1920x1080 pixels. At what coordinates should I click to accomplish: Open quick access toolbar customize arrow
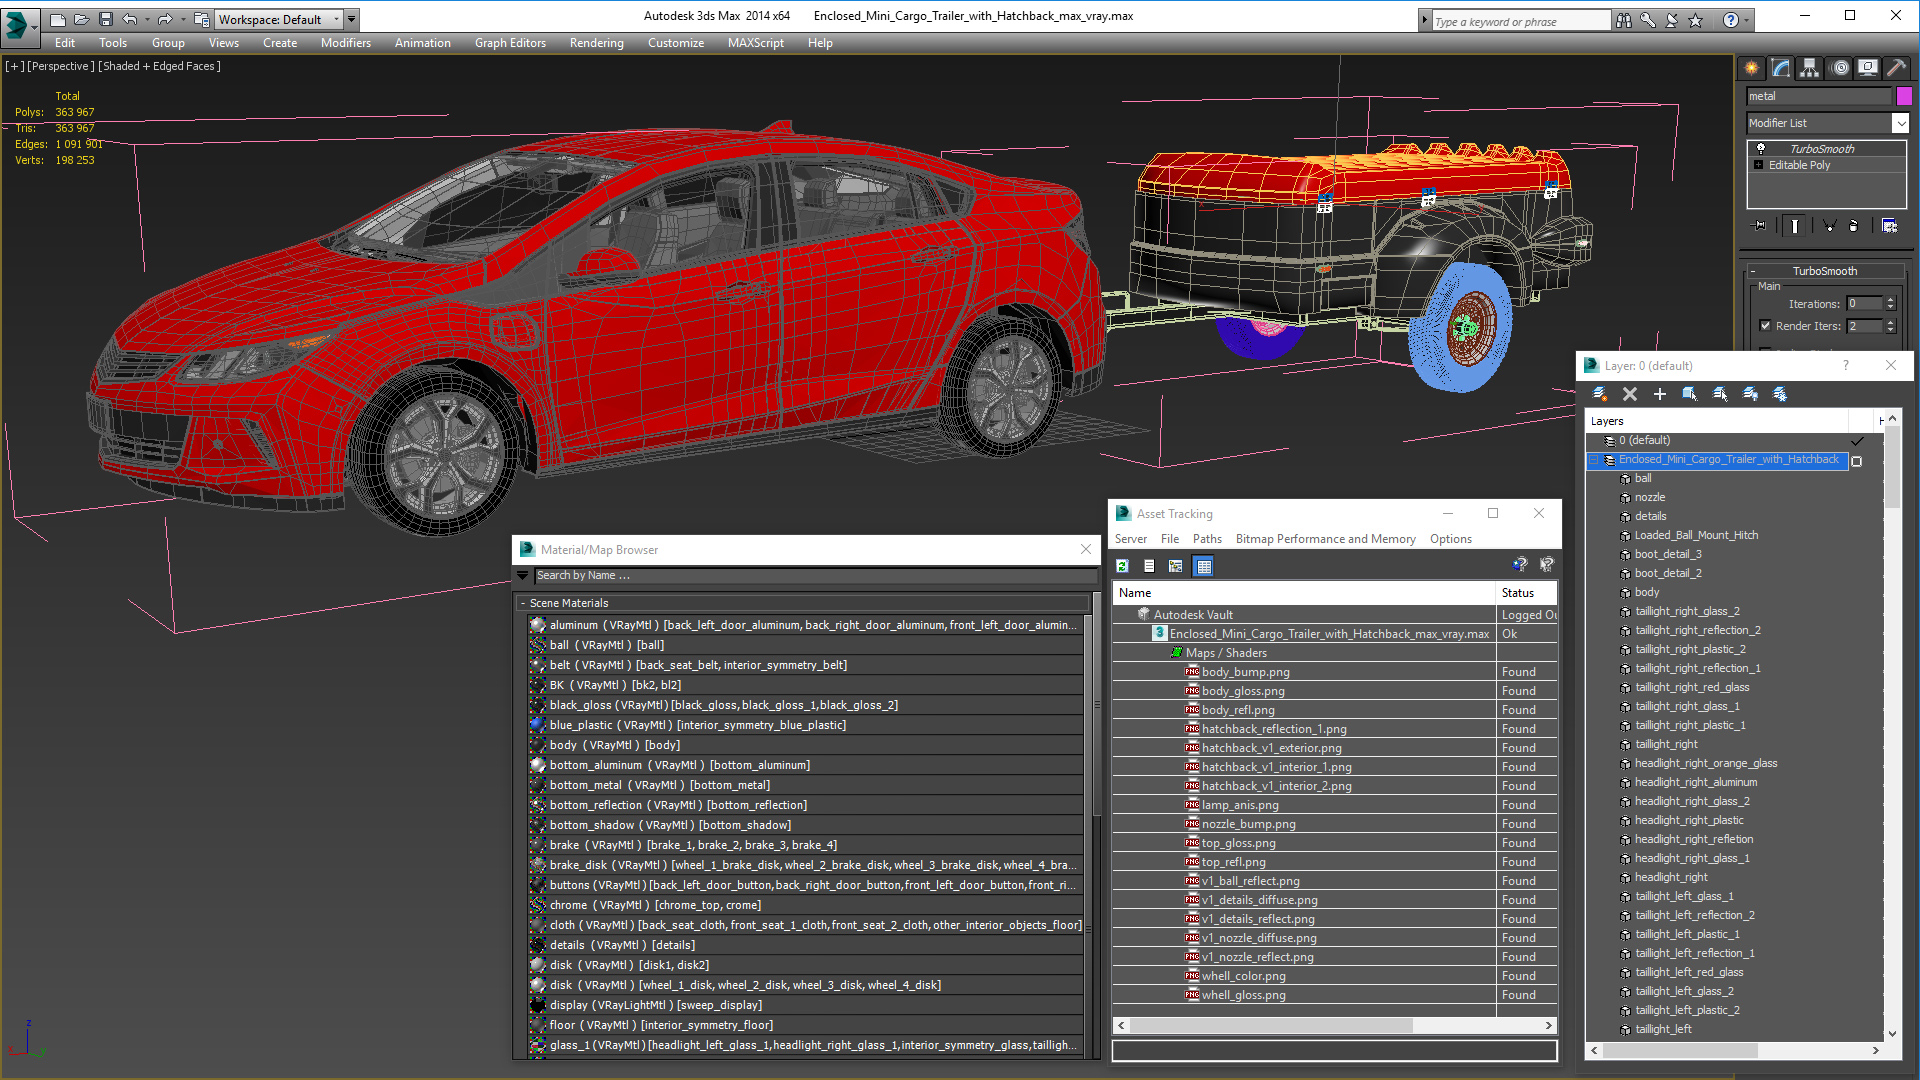coord(352,19)
